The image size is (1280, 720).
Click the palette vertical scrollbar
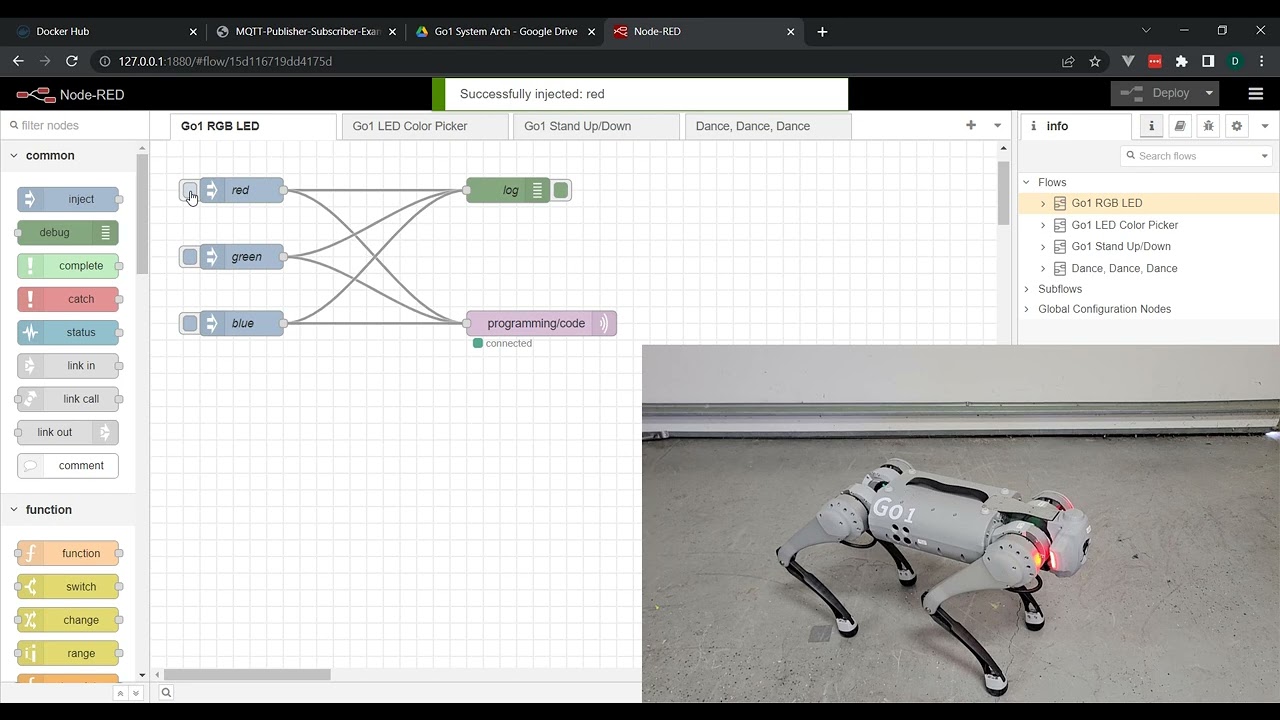pos(142,214)
